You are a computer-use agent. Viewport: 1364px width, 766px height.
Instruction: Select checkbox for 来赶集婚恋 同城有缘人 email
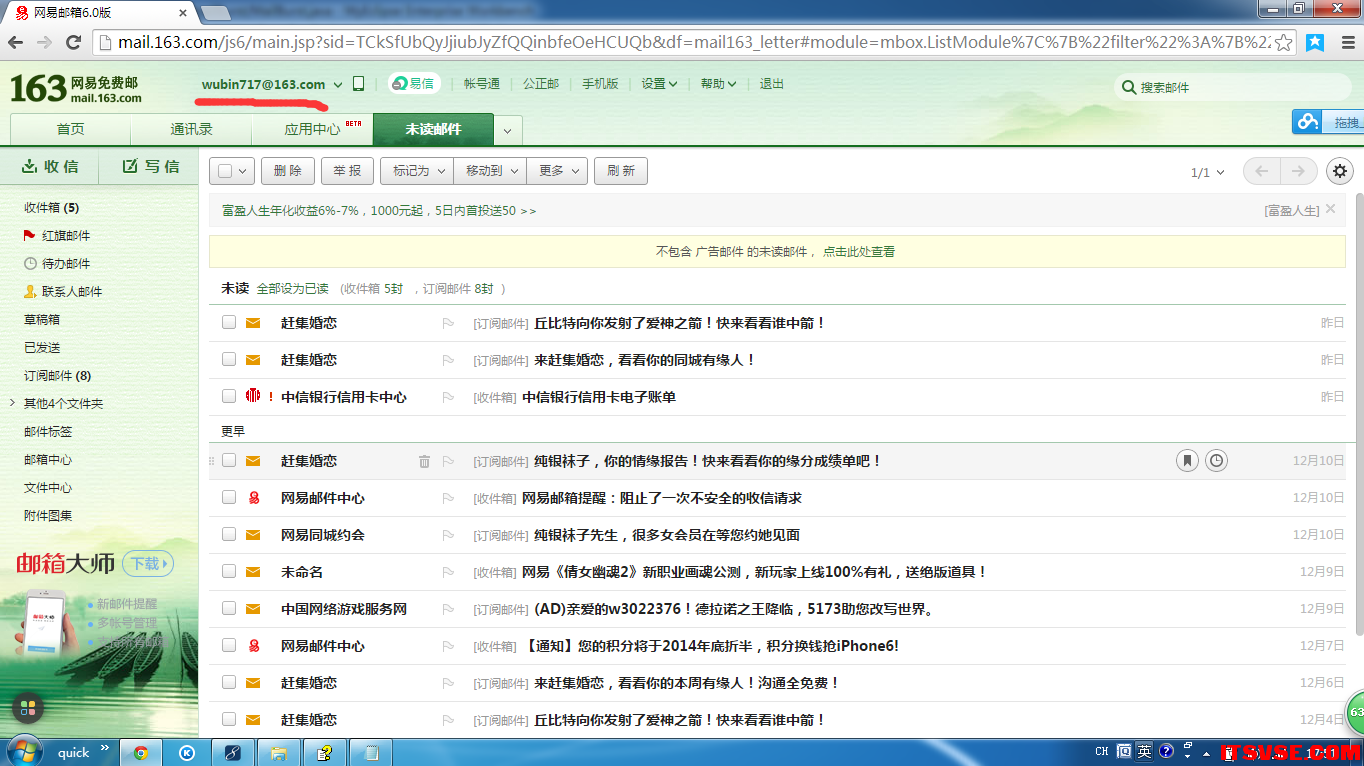(x=229, y=359)
